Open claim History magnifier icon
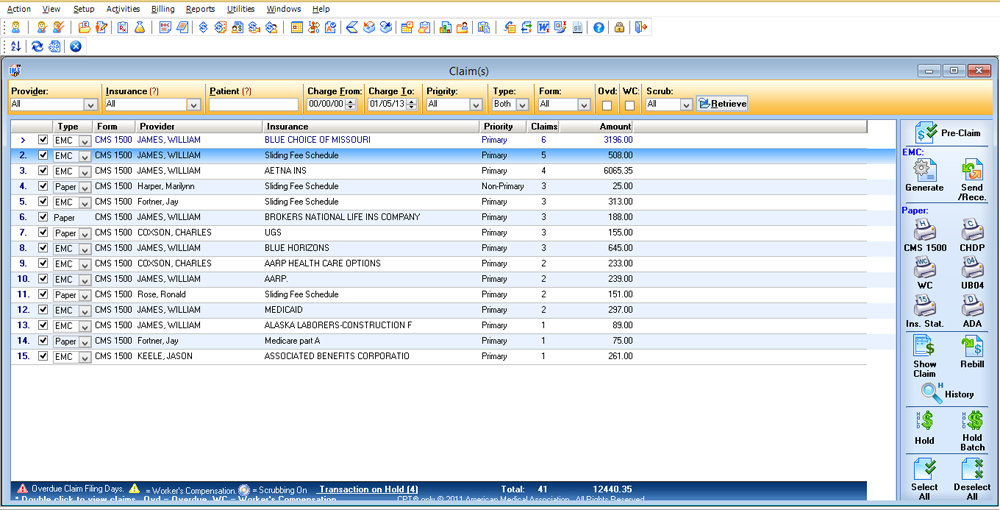The width and height of the screenshot is (1000, 510). pyautogui.click(x=932, y=393)
